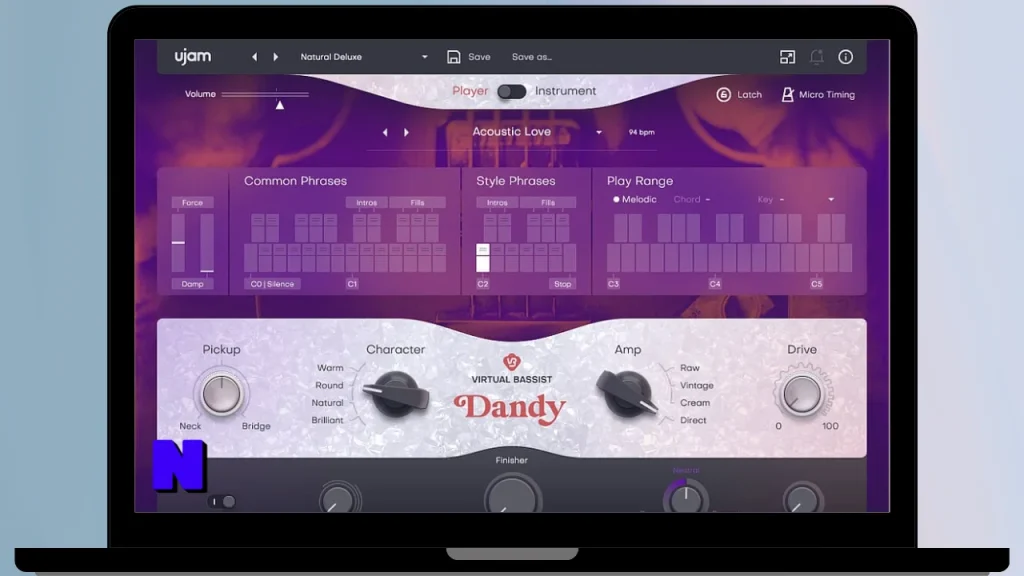This screenshot has height=576, width=1024.
Task: Go to previous preset next to Natural Deluxe
Action: coord(255,57)
